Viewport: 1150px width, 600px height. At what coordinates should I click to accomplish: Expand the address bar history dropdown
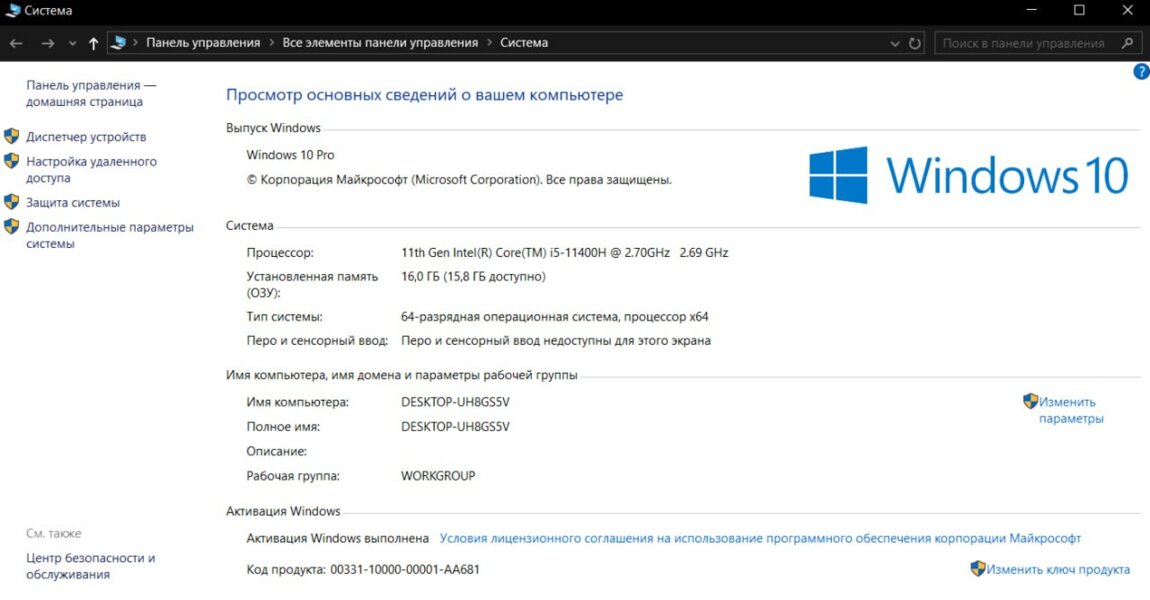tap(895, 44)
